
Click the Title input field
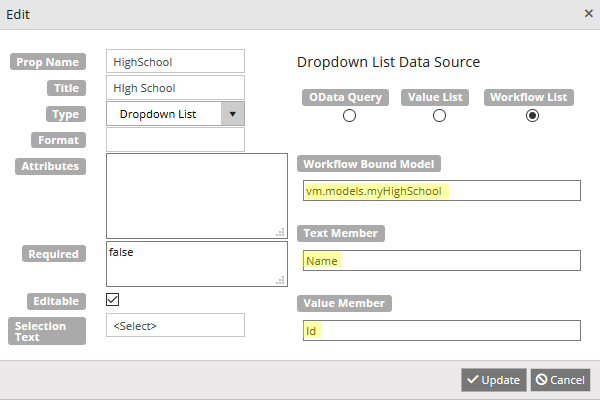click(175, 88)
